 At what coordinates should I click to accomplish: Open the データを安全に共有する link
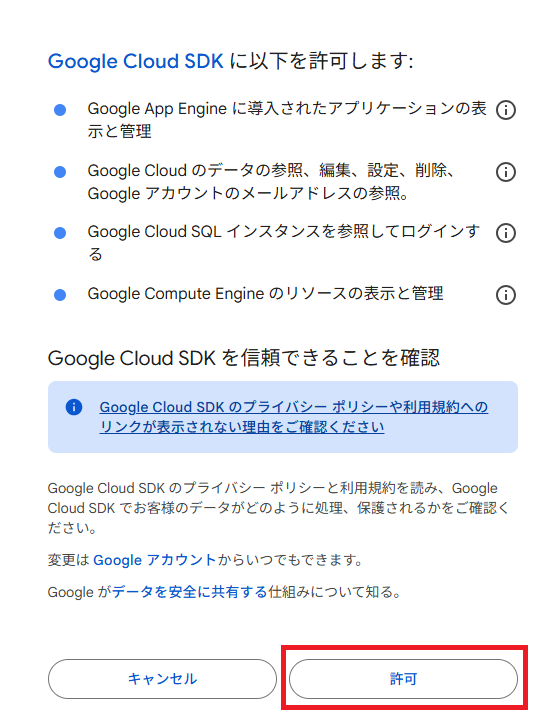click(189, 592)
